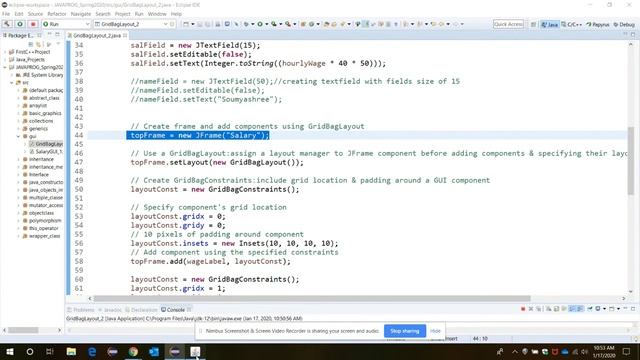Open the Run toolbar icon dropdown arrow
The image size is (640, 360).
(266, 24)
